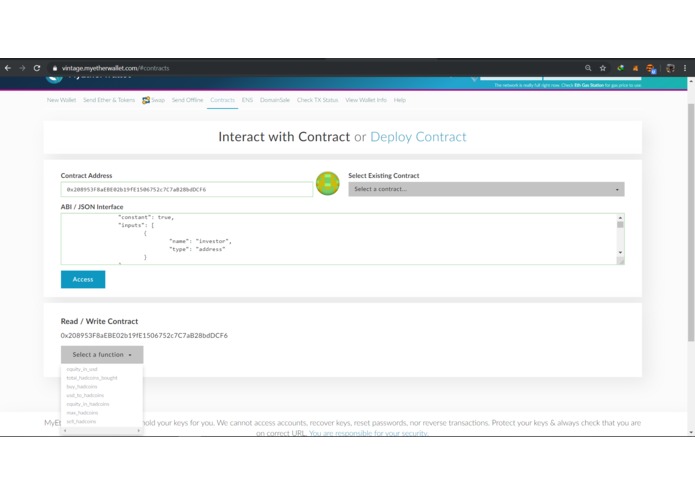Open the green browser extension icon
The image size is (695, 494).
click(621, 68)
